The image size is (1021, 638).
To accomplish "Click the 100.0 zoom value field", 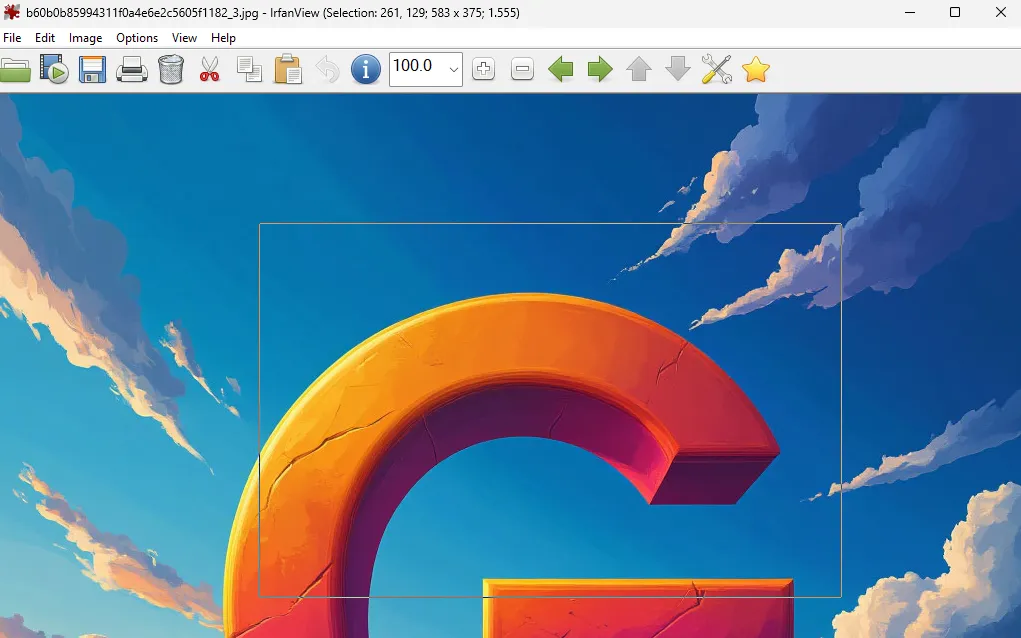I will (415, 68).
